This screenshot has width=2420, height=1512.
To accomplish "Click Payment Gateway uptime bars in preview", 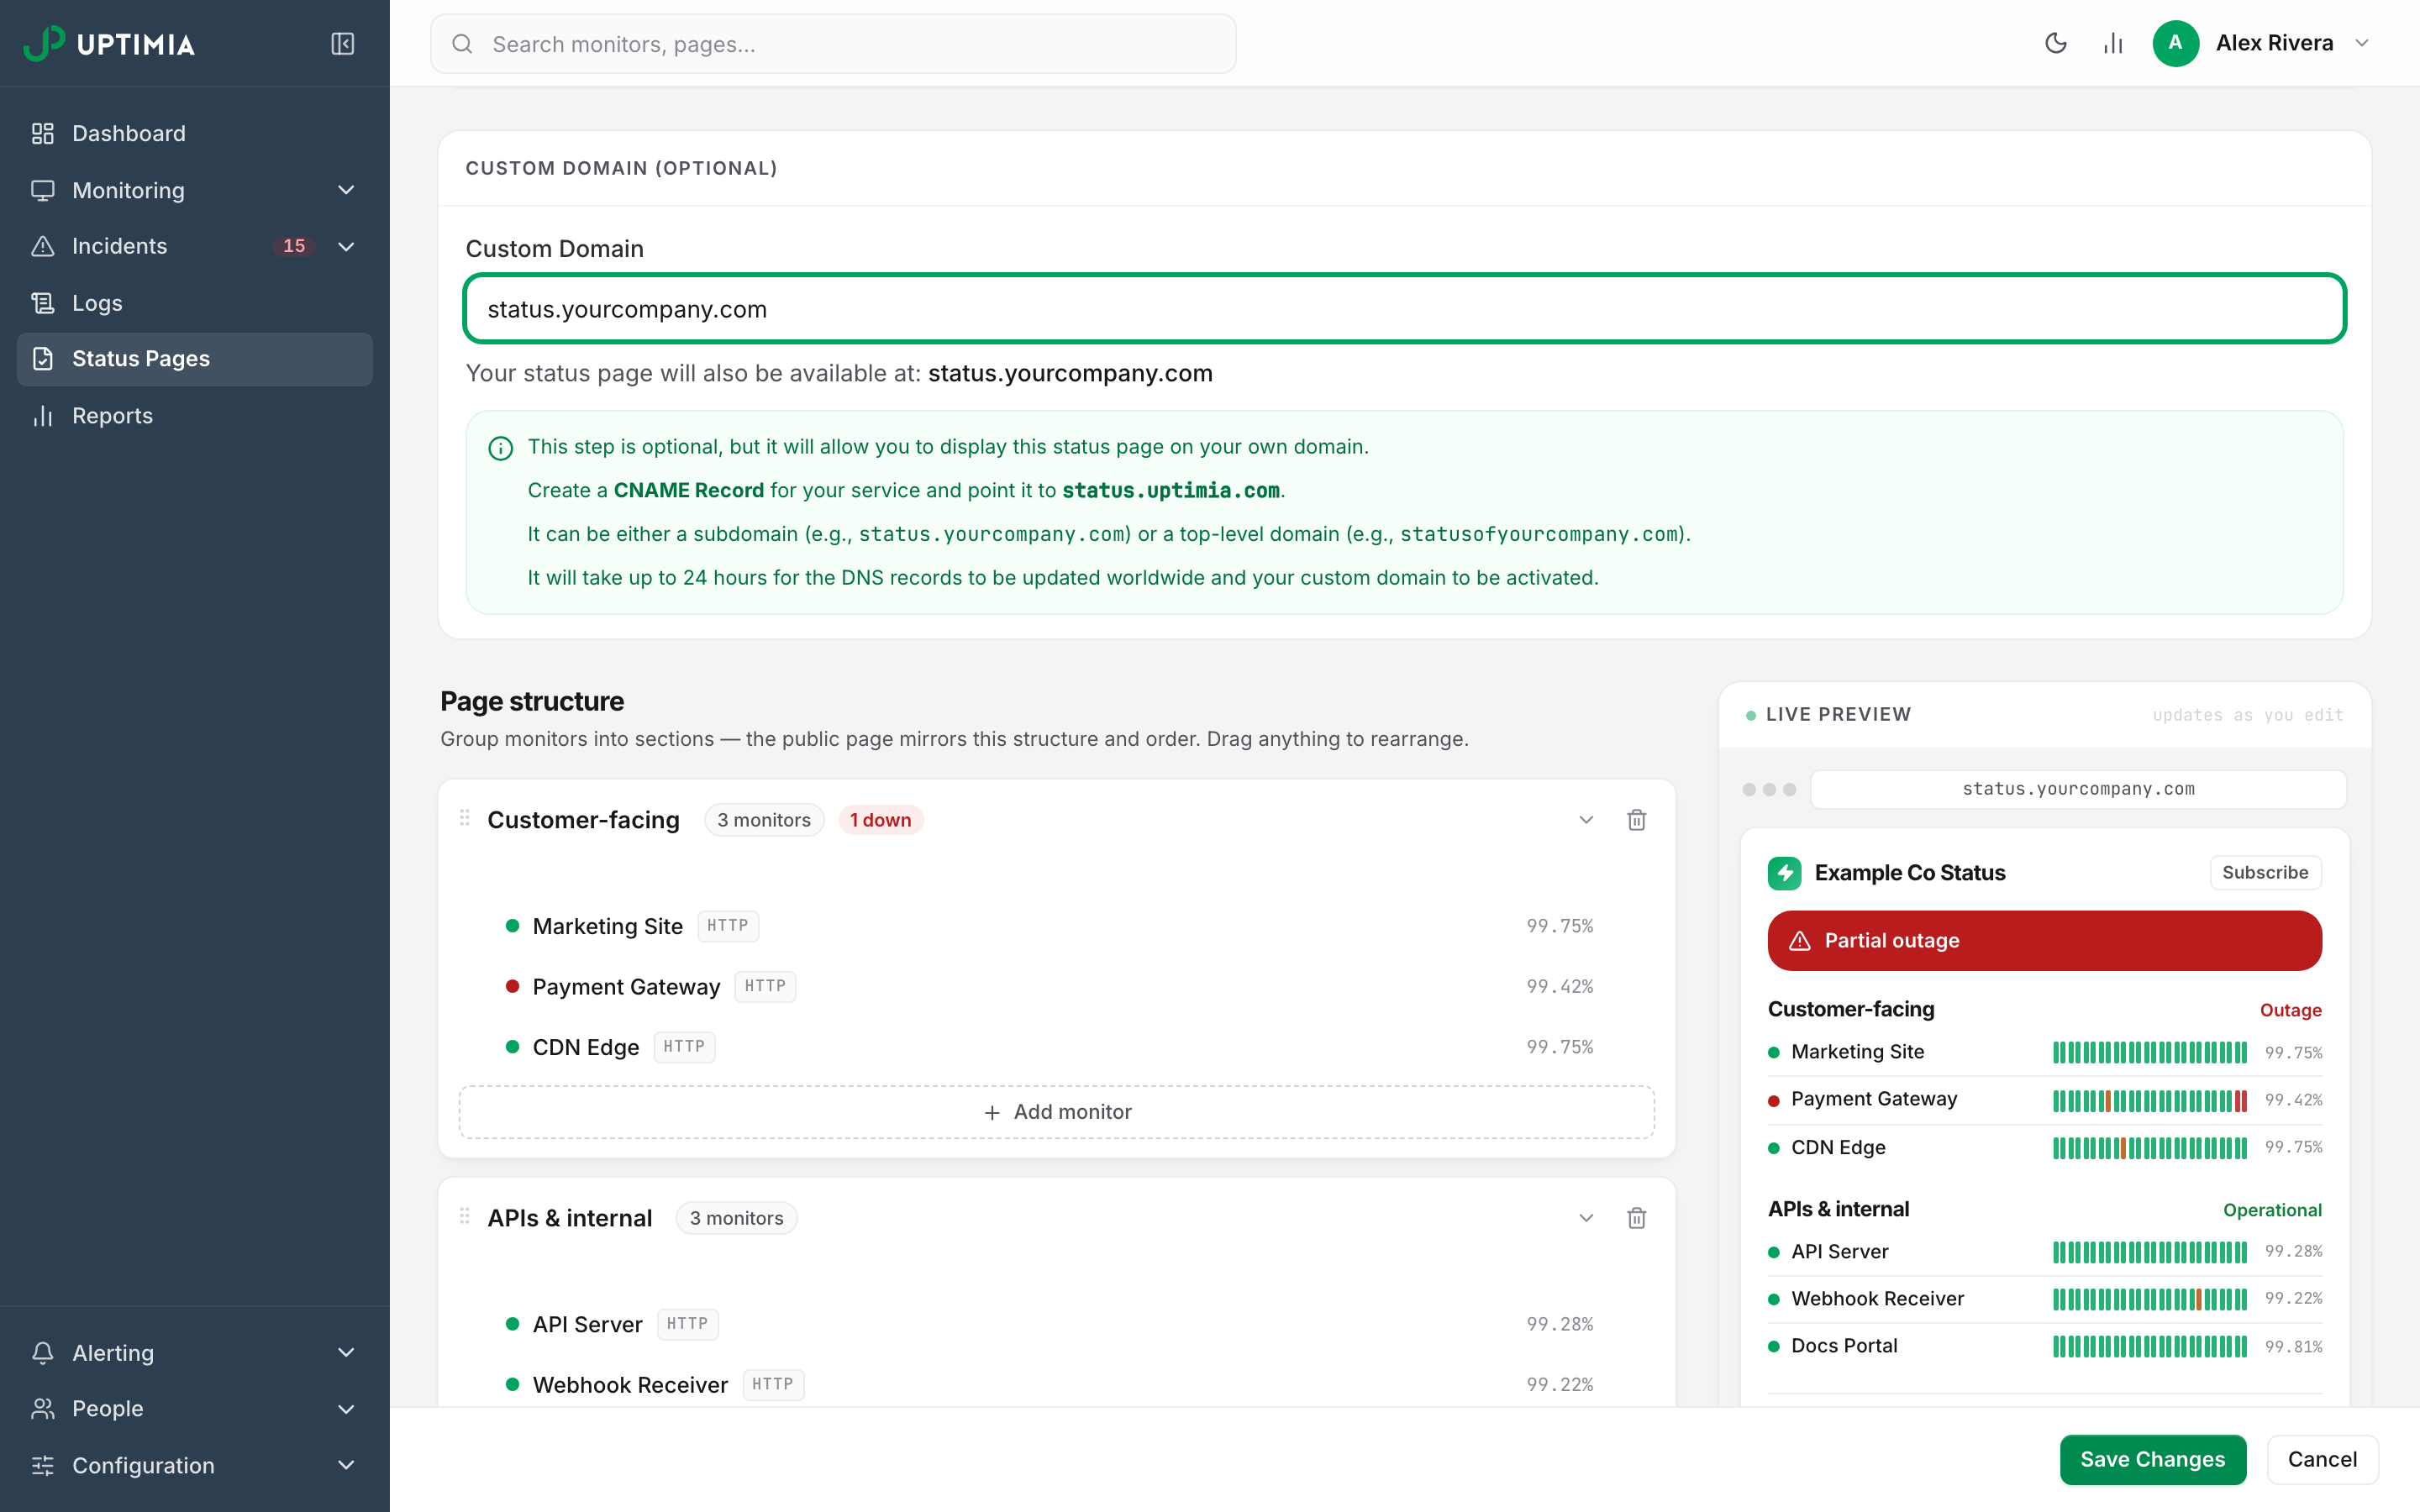I will 2150,1100.
